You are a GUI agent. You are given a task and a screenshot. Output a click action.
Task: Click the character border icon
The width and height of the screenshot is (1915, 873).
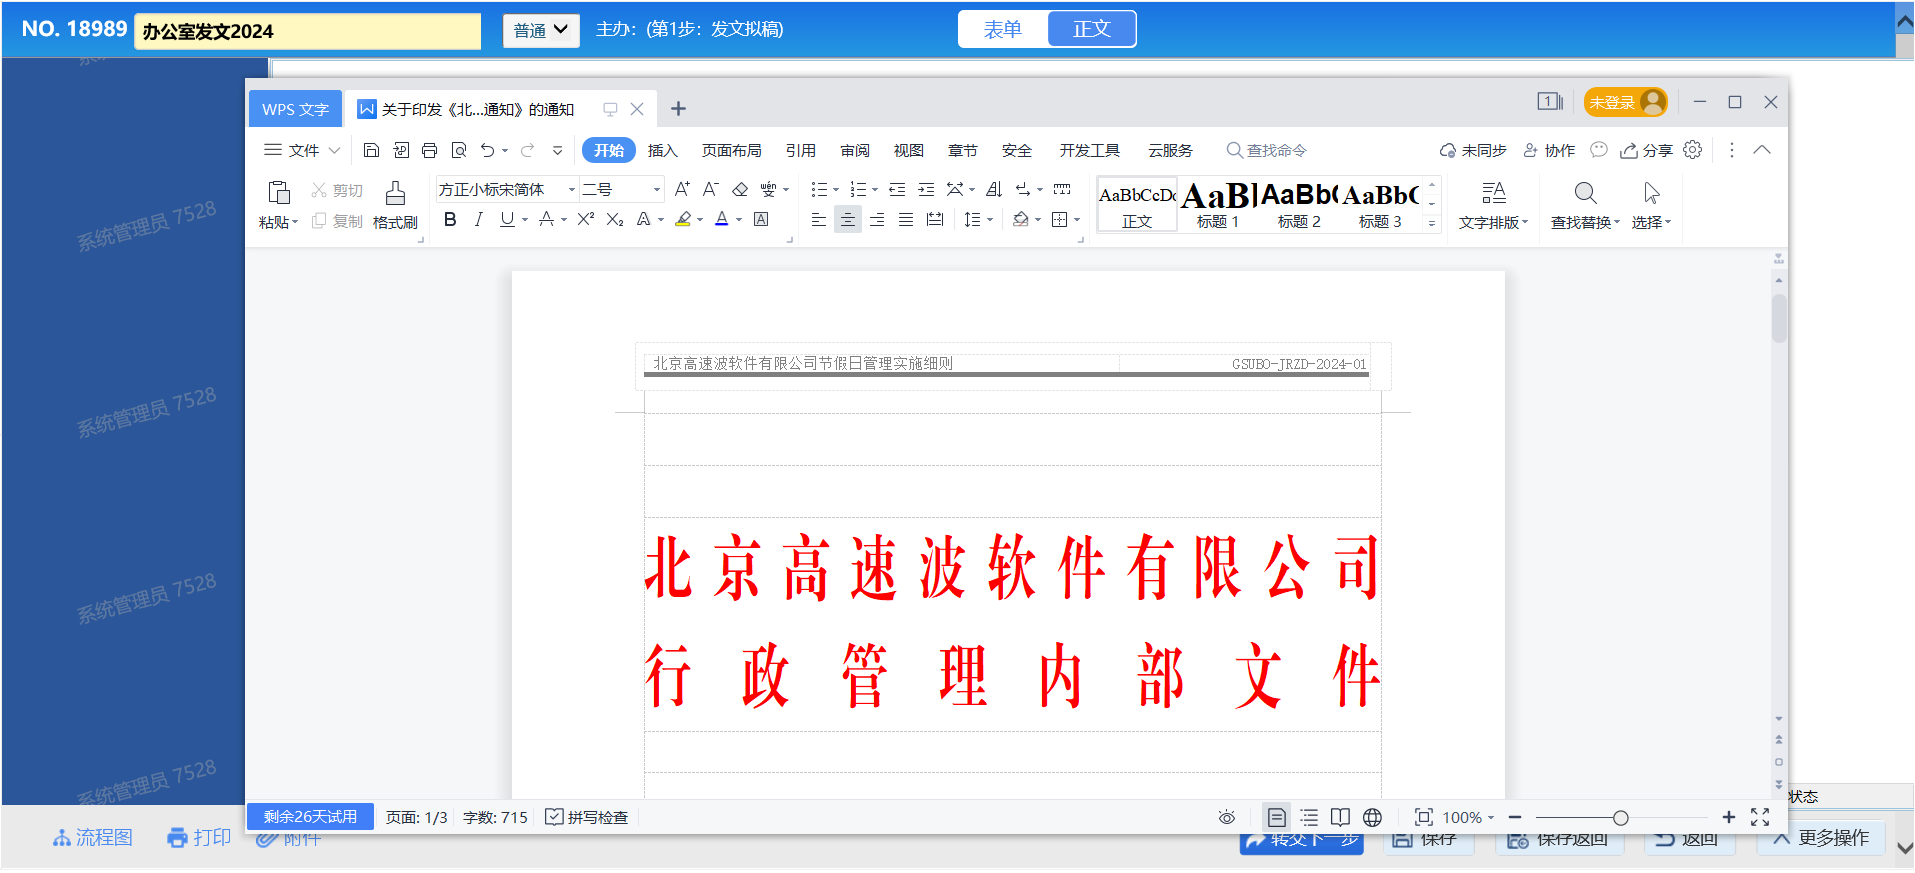coord(761,219)
